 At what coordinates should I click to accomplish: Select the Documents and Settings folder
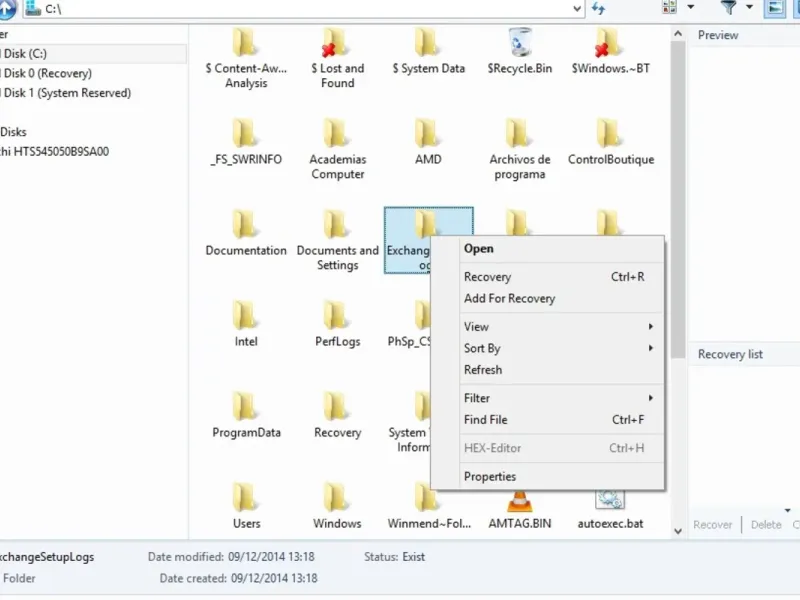pyautogui.click(x=337, y=240)
